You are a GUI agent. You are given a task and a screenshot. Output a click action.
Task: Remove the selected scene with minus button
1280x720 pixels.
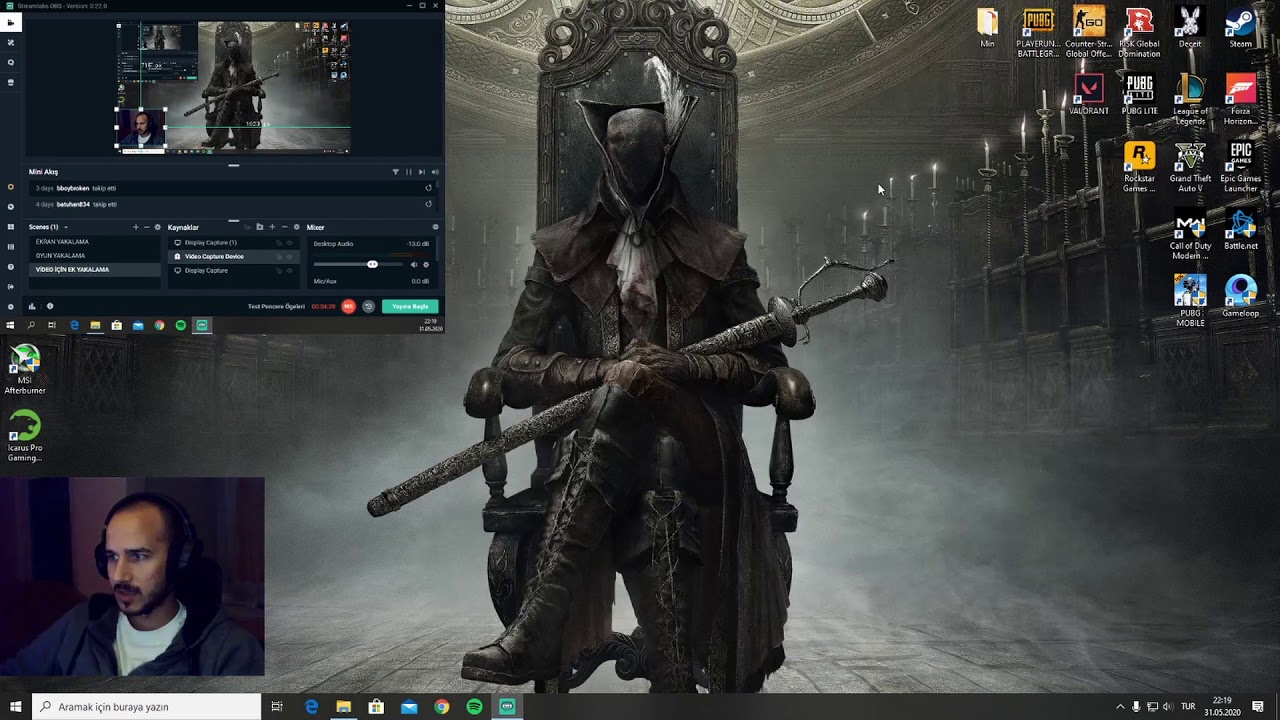click(147, 227)
